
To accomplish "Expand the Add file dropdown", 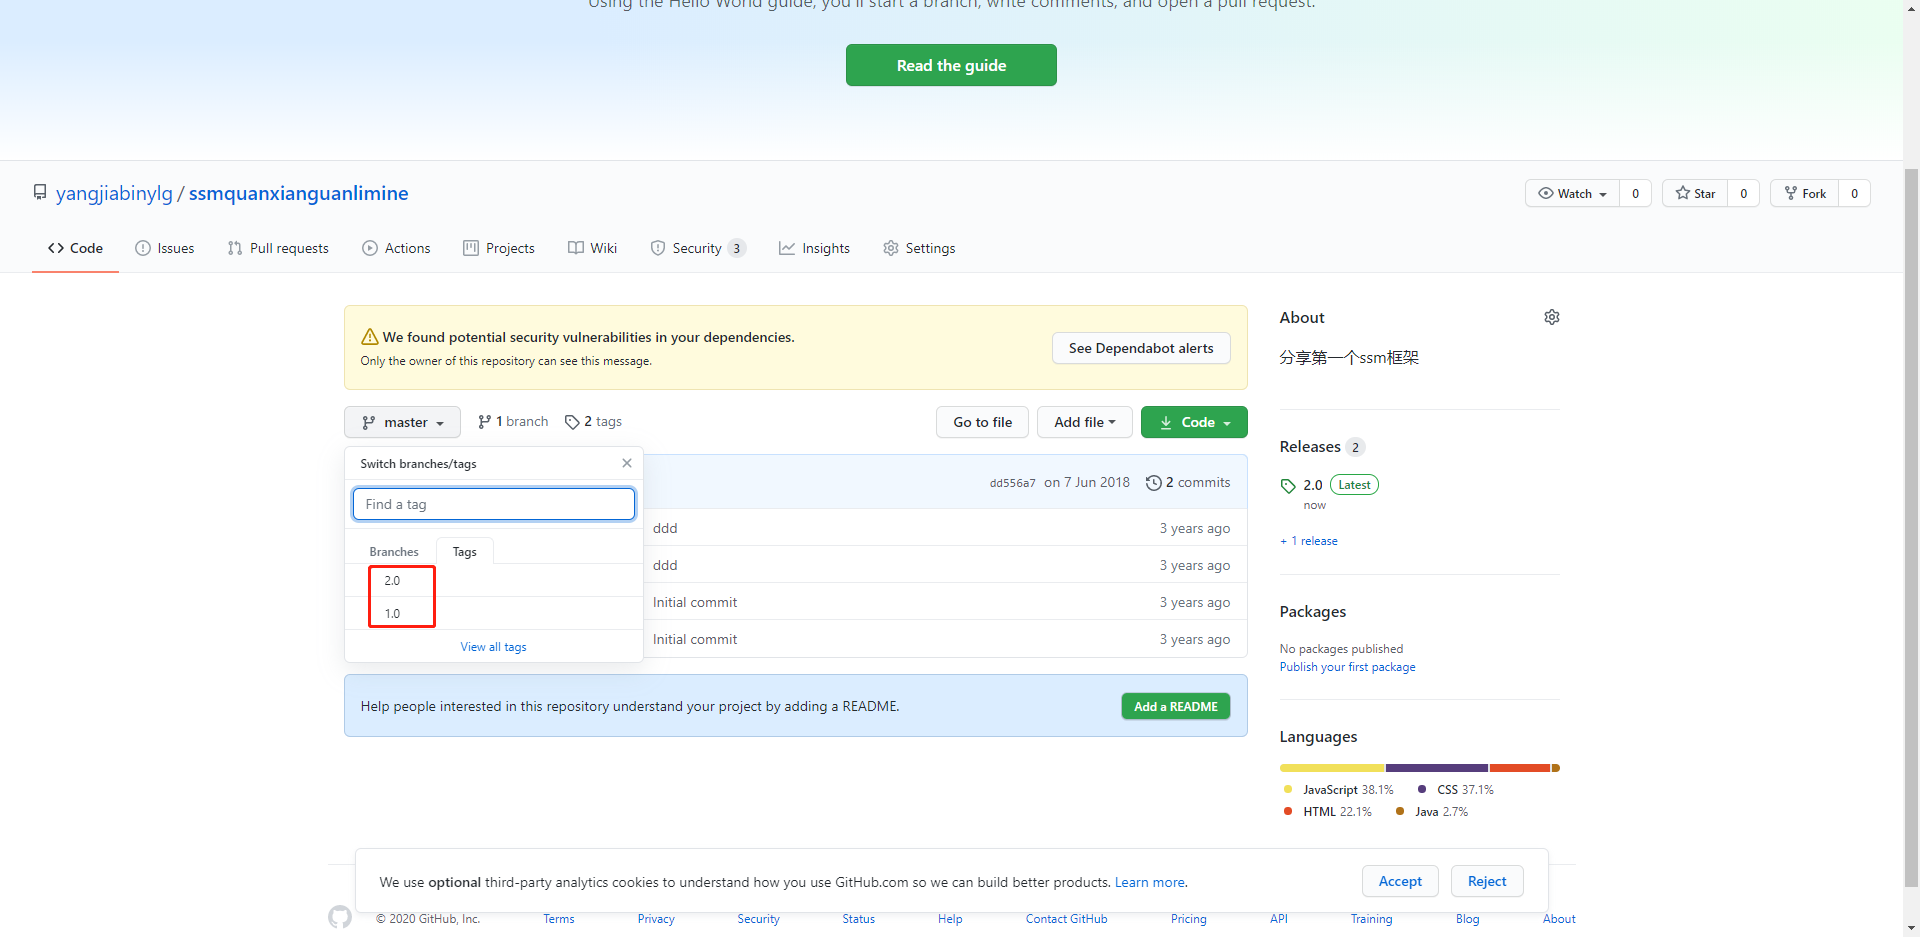I will (1084, 422).
